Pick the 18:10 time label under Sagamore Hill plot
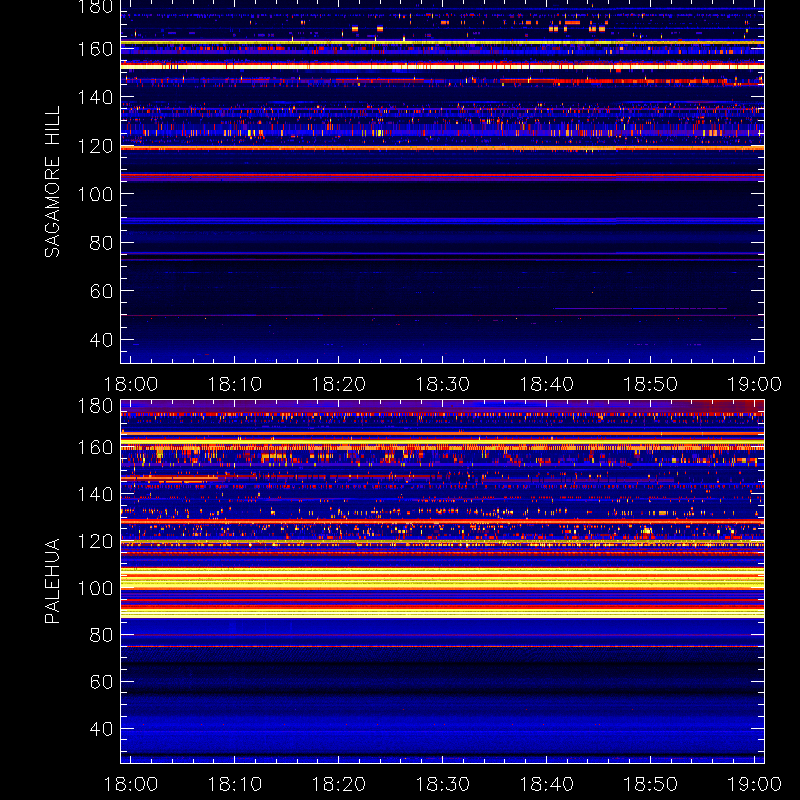 [234, 384]
